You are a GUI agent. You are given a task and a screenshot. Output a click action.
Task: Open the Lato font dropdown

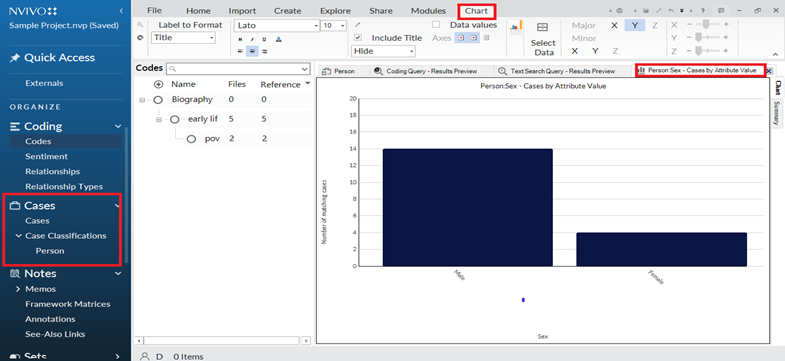317,26
